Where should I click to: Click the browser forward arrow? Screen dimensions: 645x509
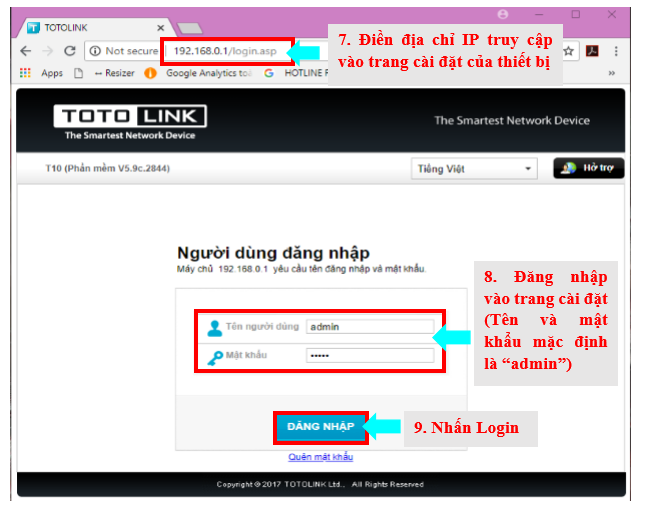point(48,51)
